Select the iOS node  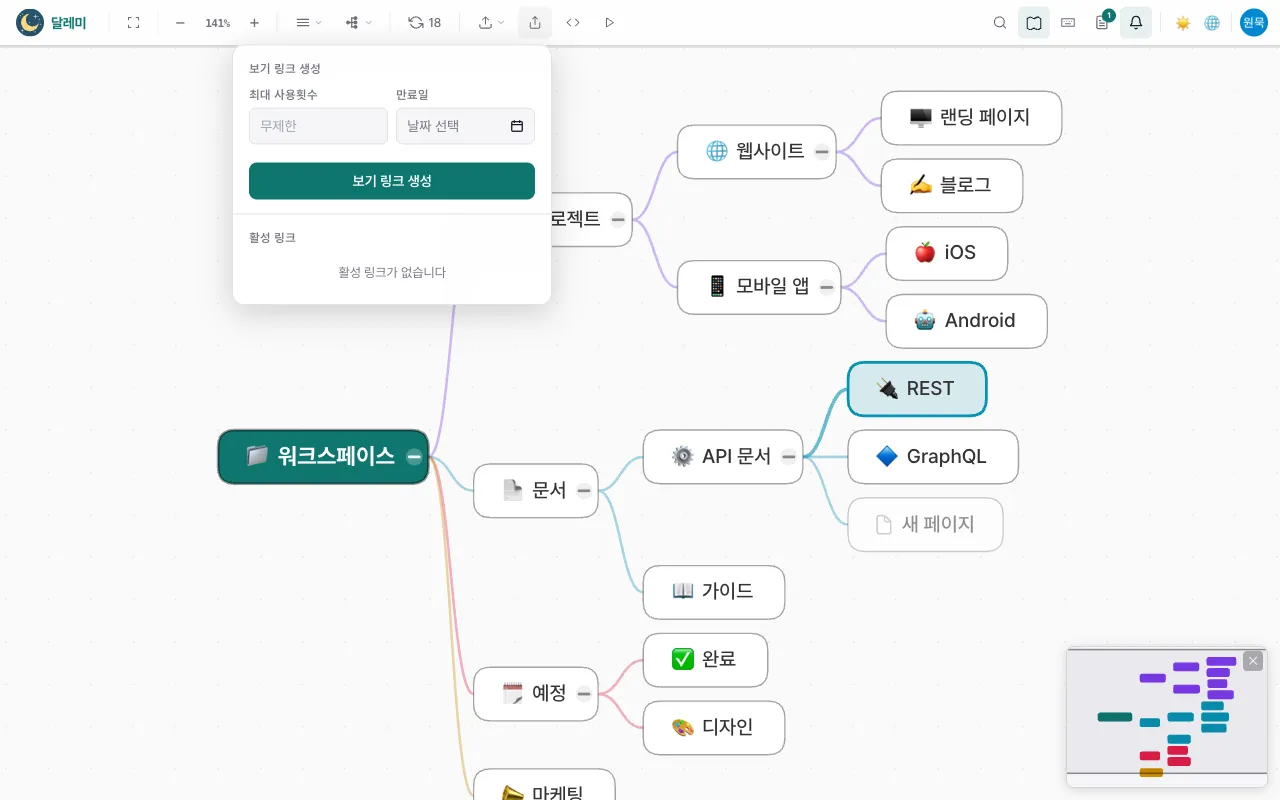coord(947,254)
